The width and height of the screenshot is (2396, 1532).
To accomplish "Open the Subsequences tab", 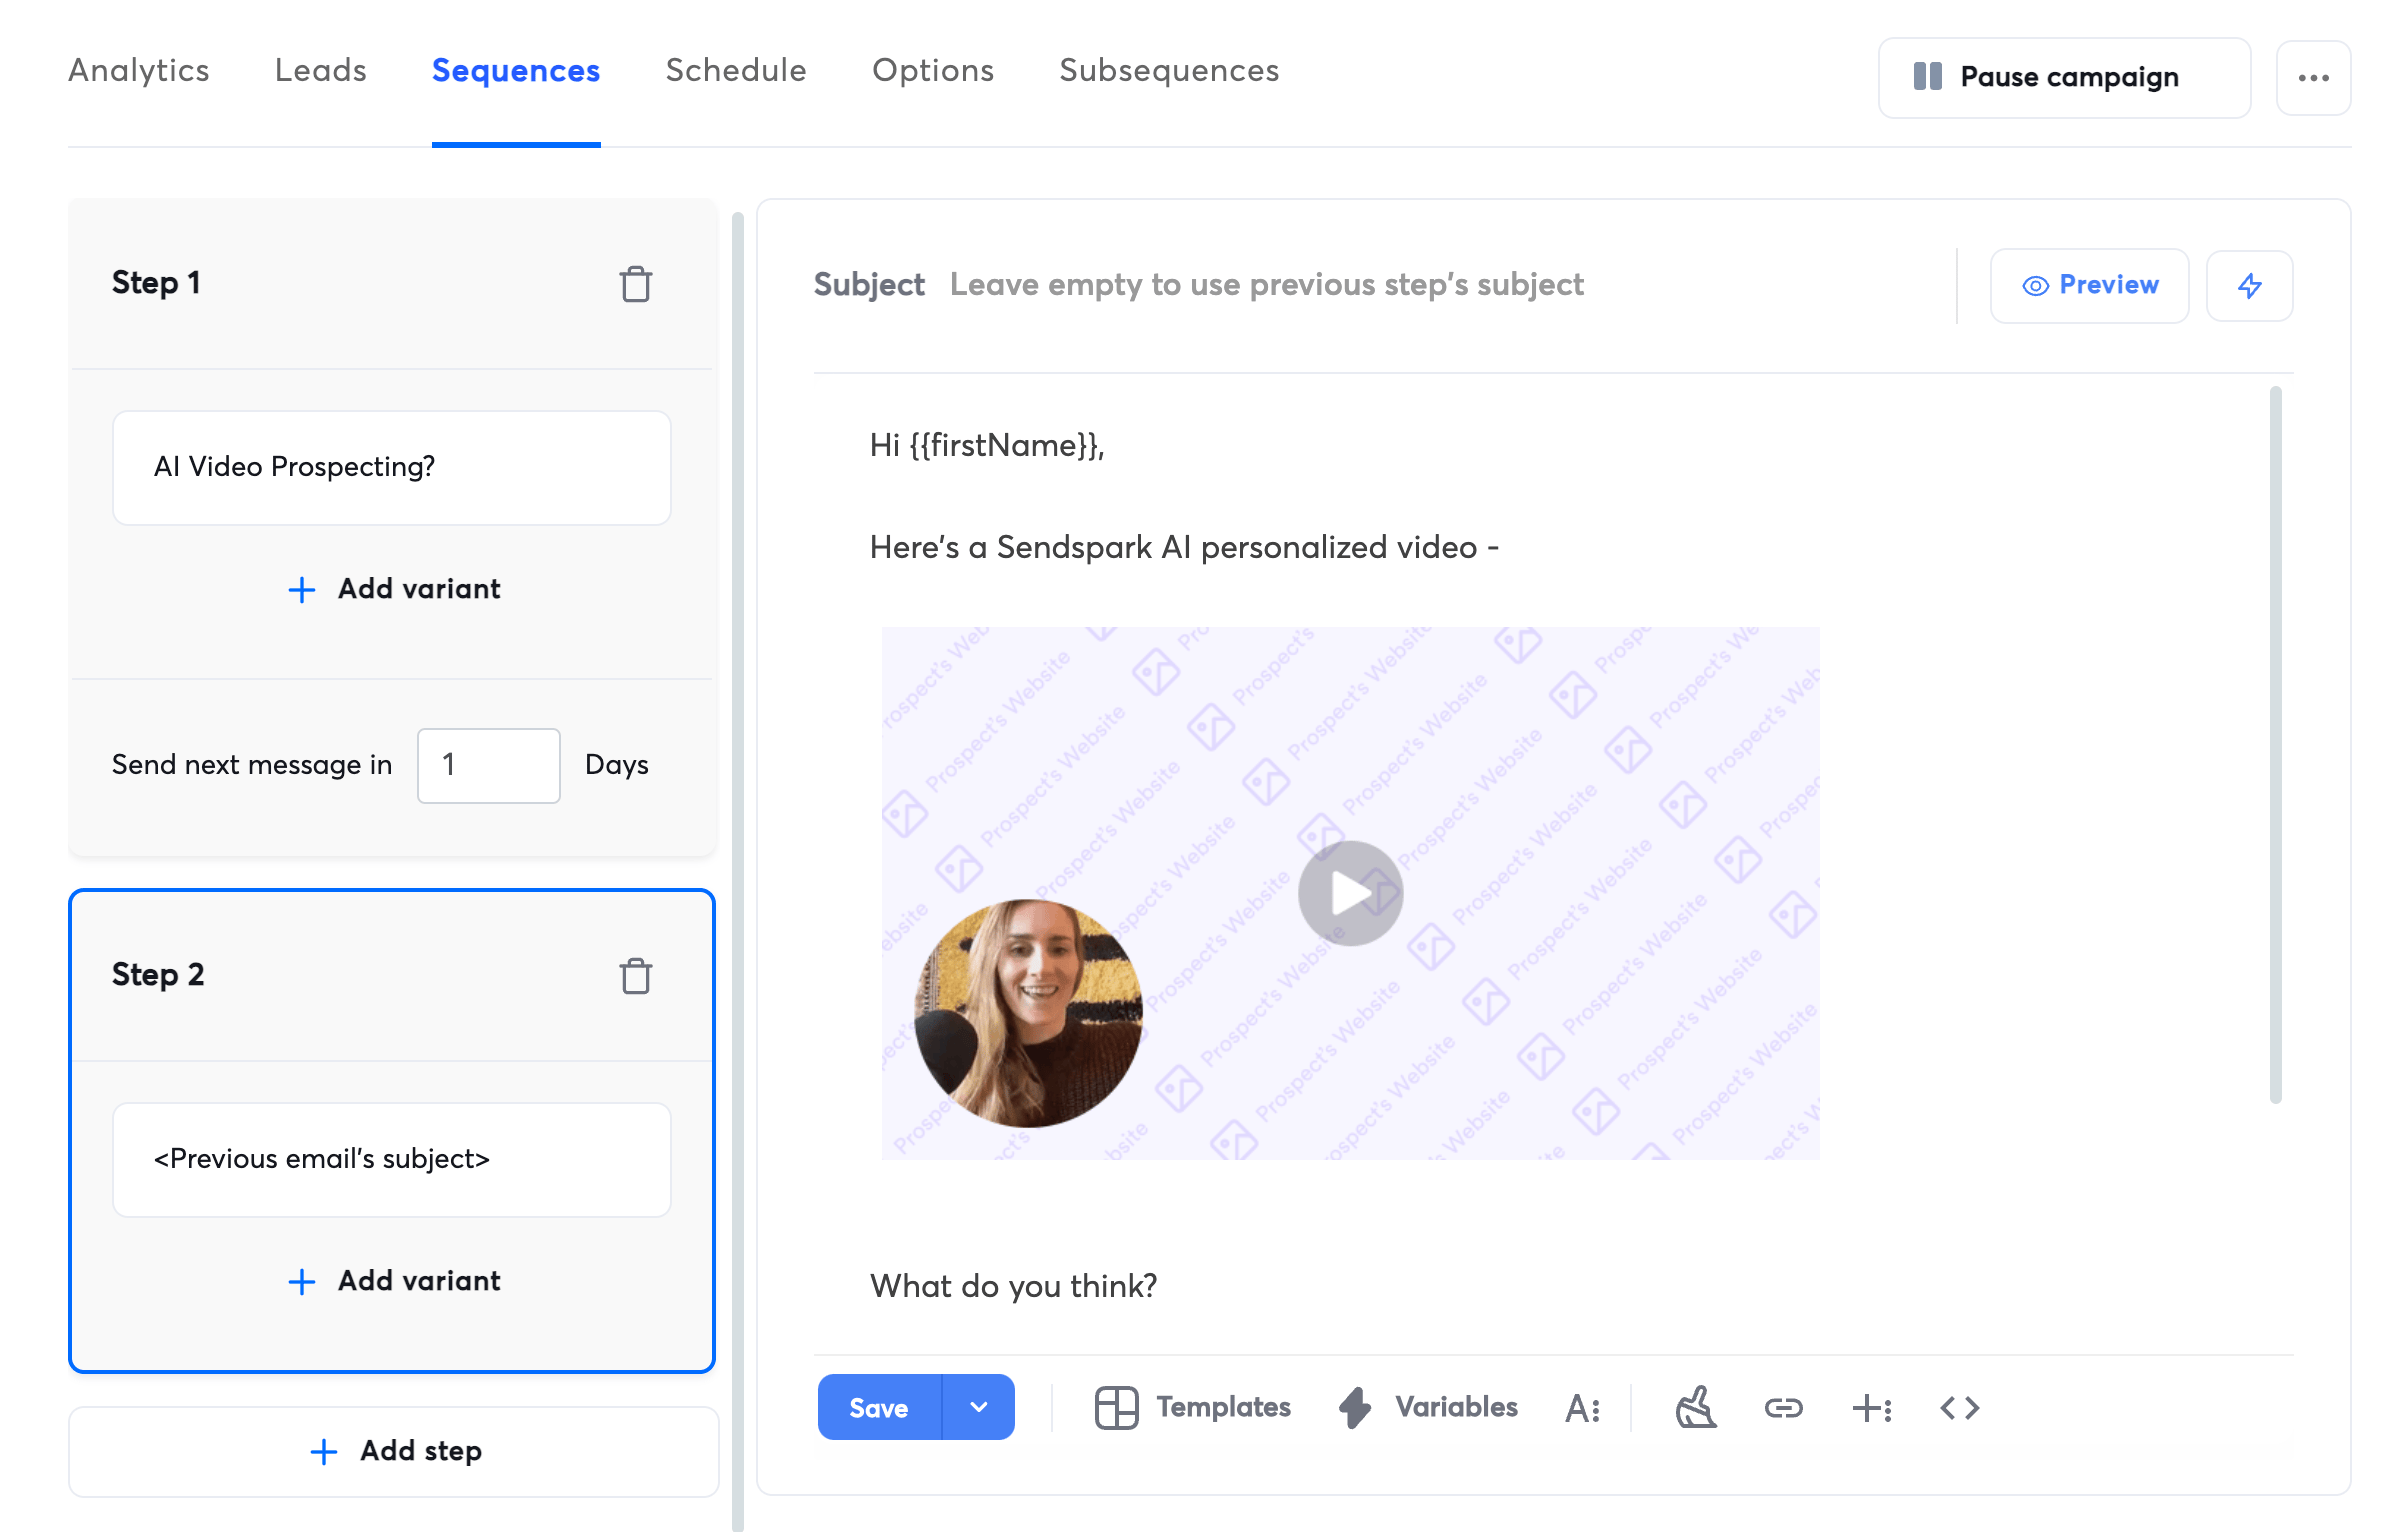I will coord(1168,71).
